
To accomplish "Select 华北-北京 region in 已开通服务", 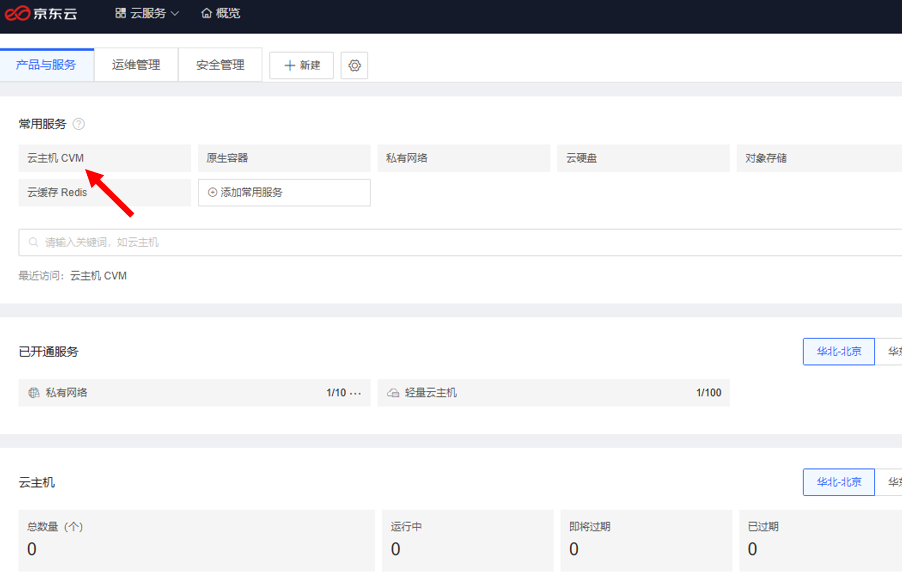I will click(839, 352).
